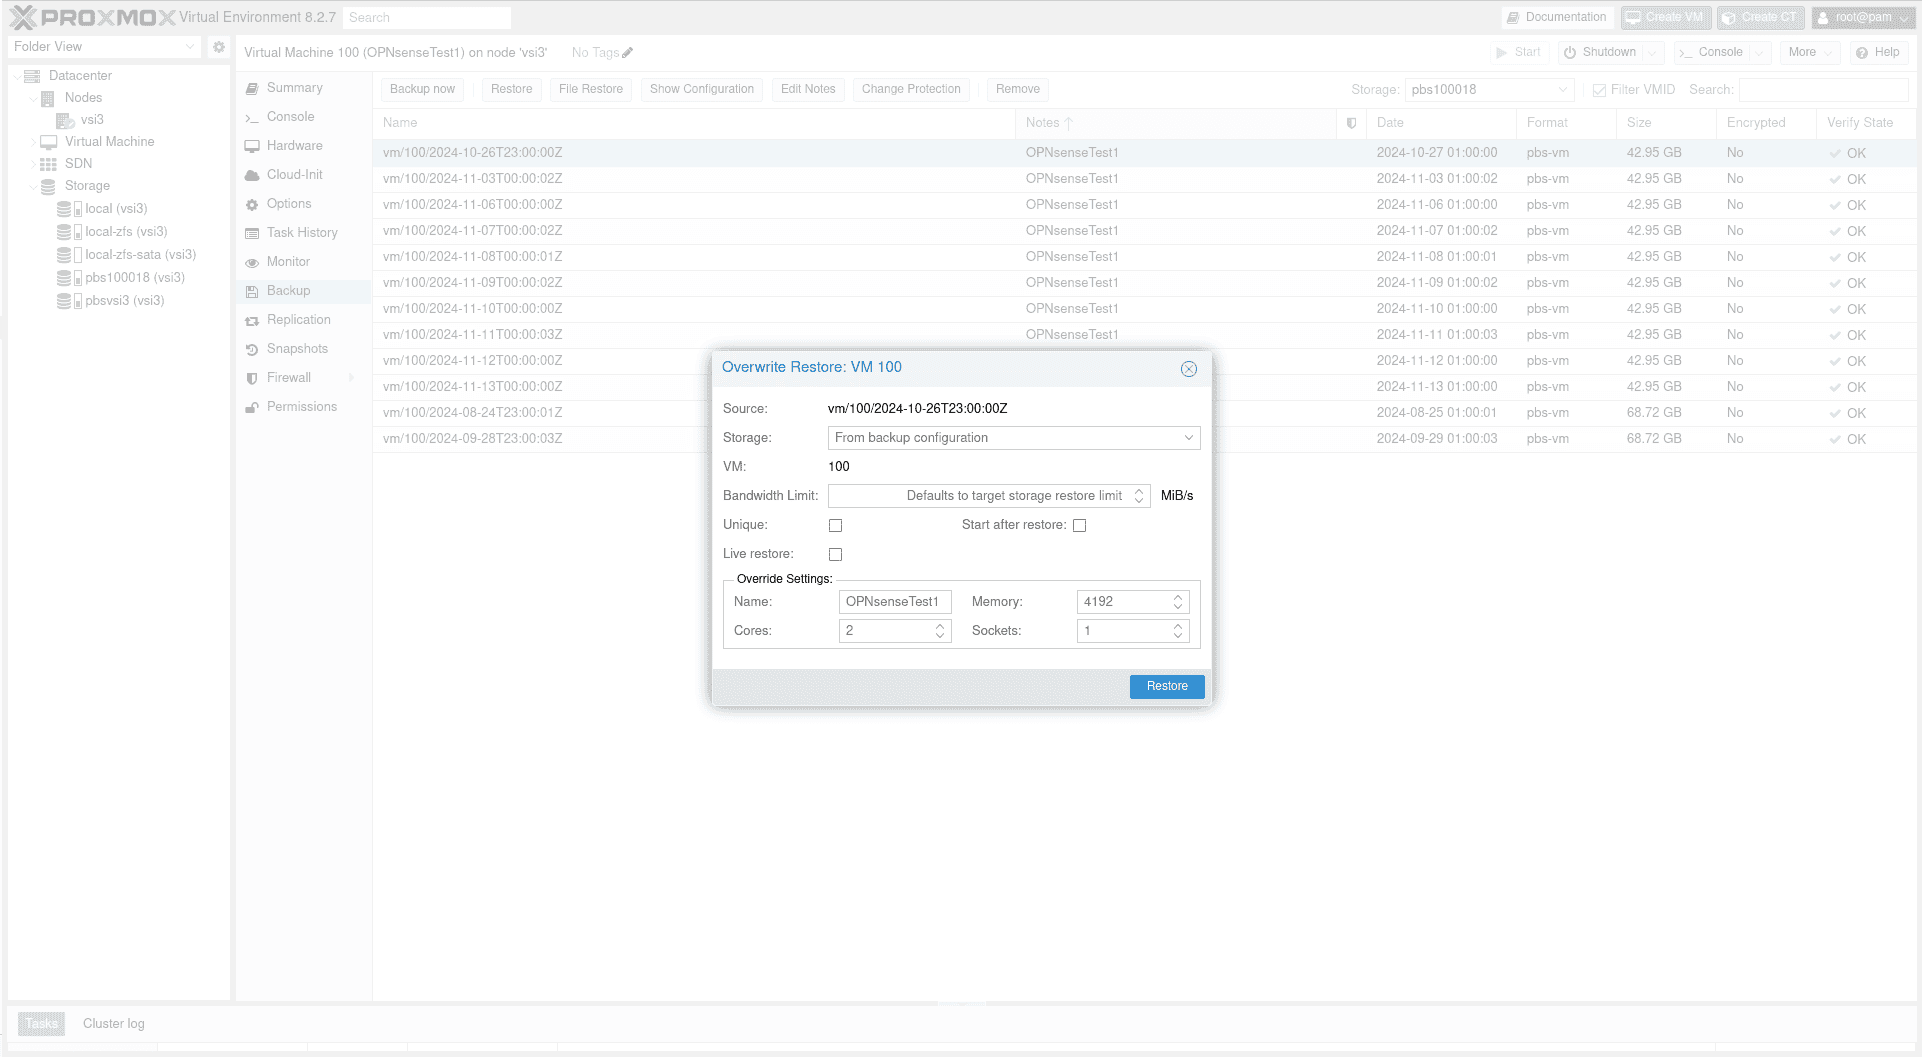1922x1057 pixels.
Task: Click the Folder View settings gear icon
Action: (x=219, y=47)
